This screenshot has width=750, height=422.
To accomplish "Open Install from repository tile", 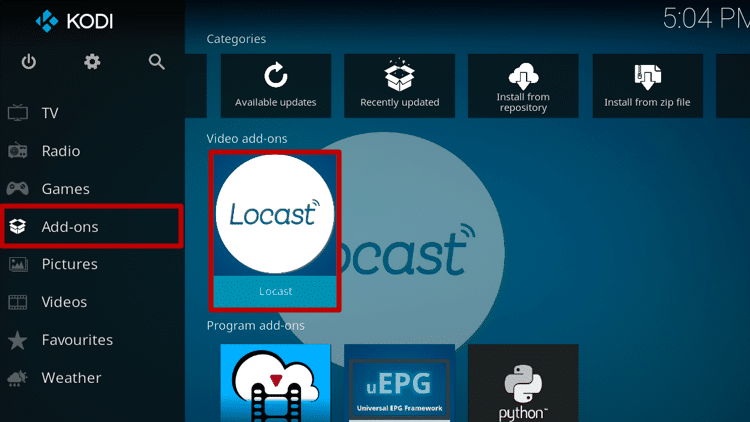I will click(523, 86).
